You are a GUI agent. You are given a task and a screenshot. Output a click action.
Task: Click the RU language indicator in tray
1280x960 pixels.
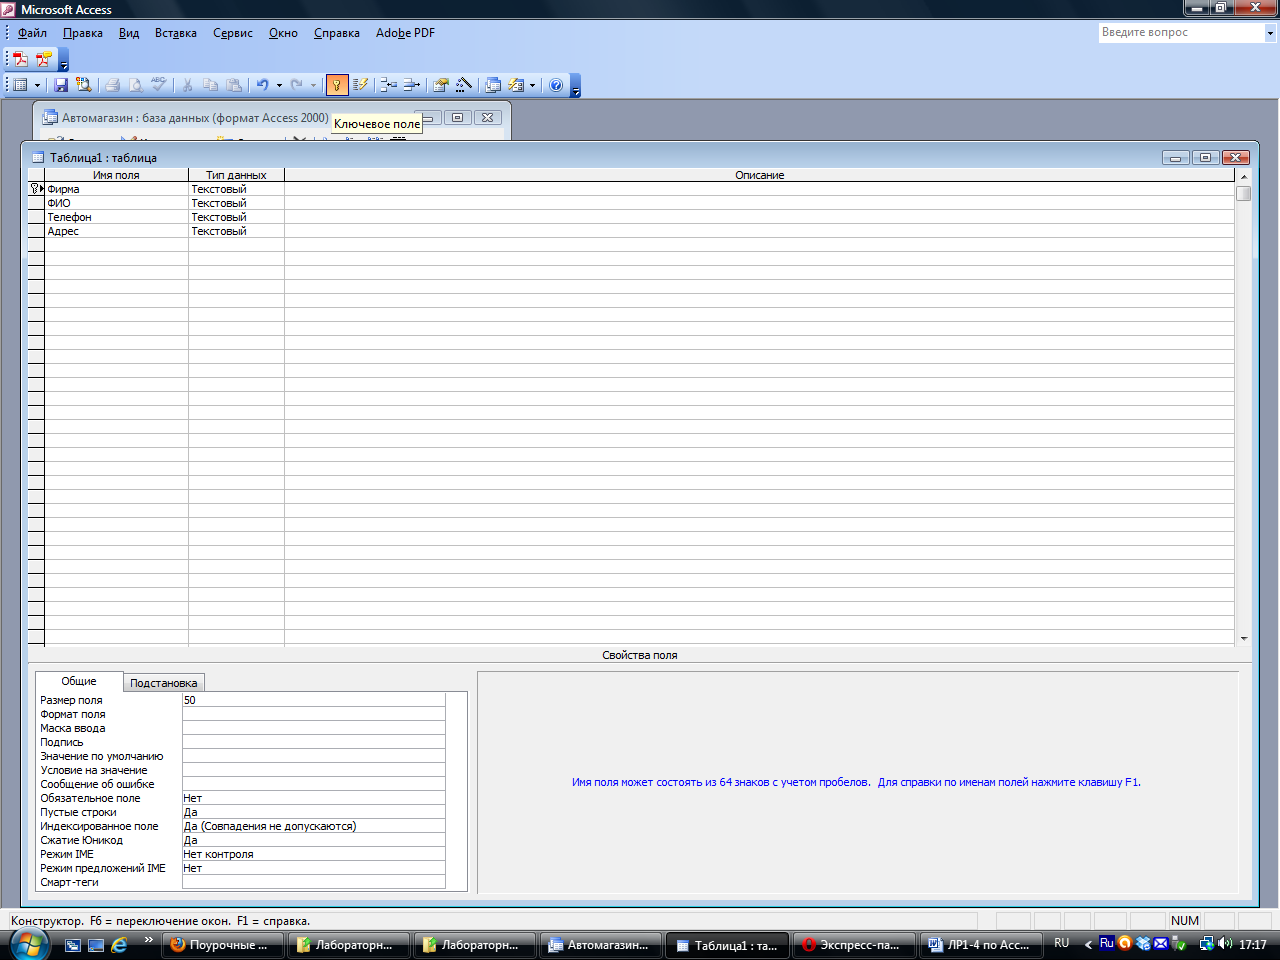point(1062,943)
